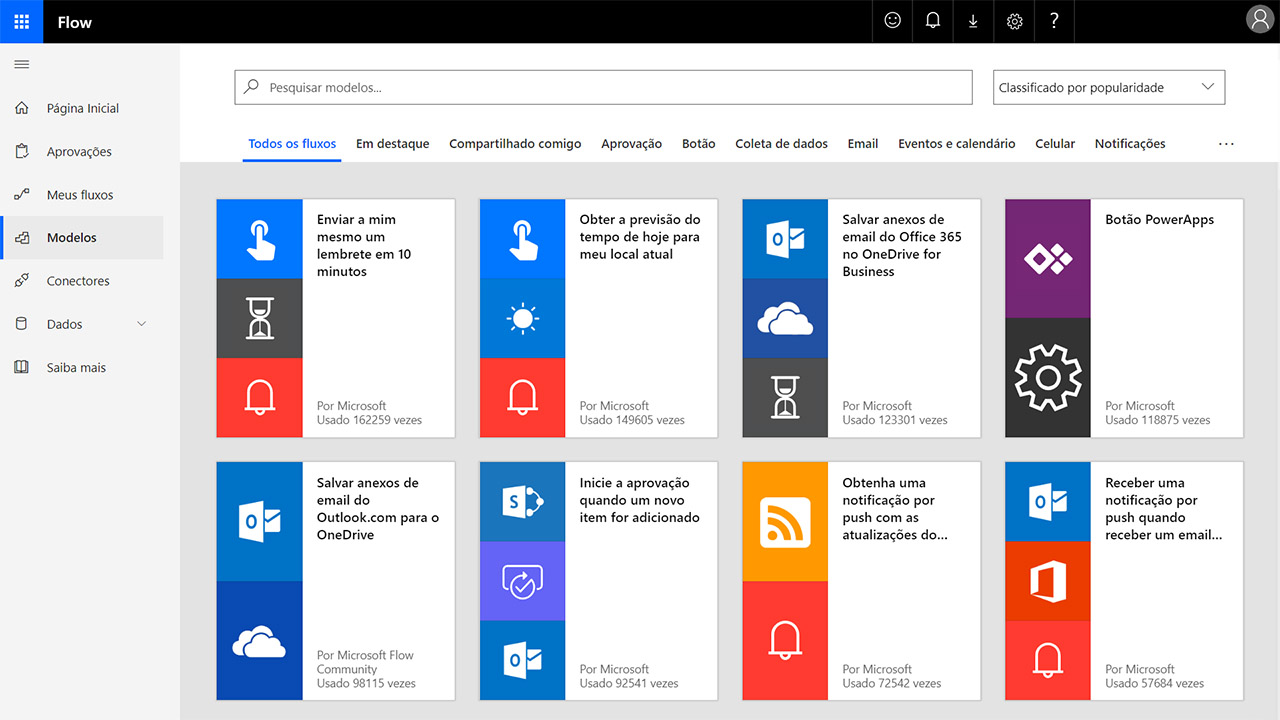Open Receber uma notificação por push template
This screenshot has height=720, width=1280.
1164,508
